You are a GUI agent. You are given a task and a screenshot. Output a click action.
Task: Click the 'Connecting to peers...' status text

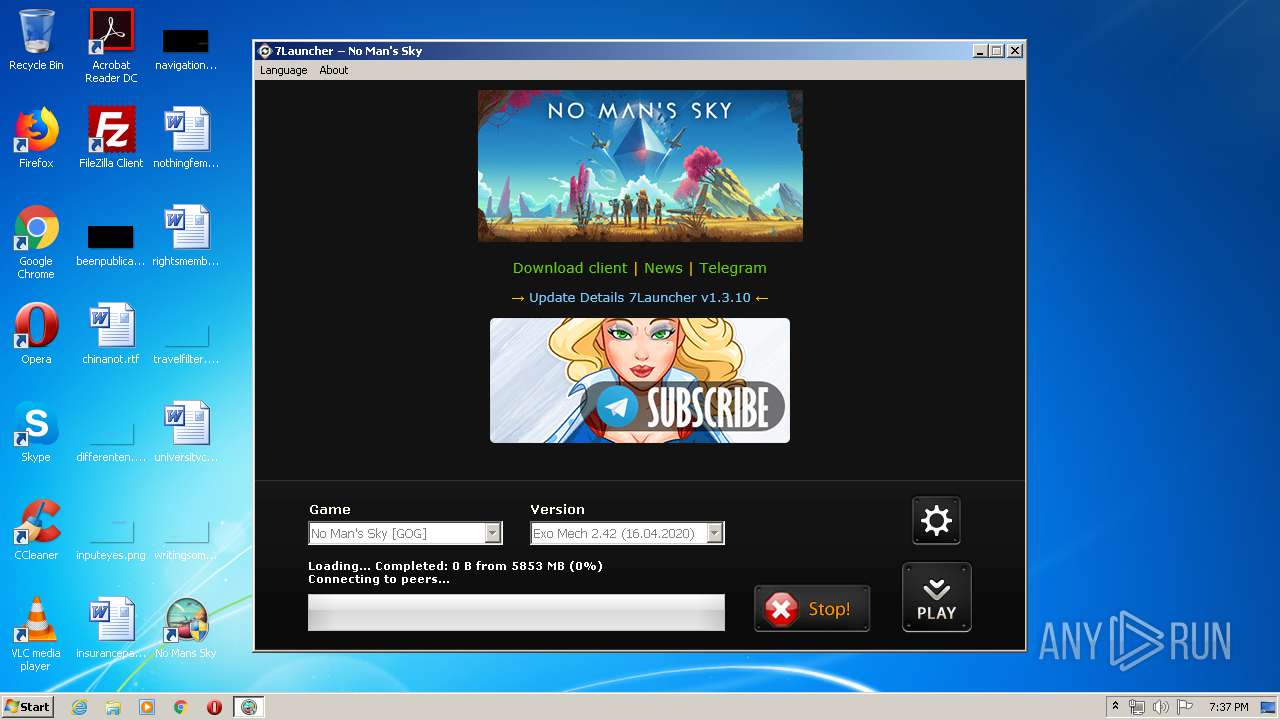(x=379, y=579)
